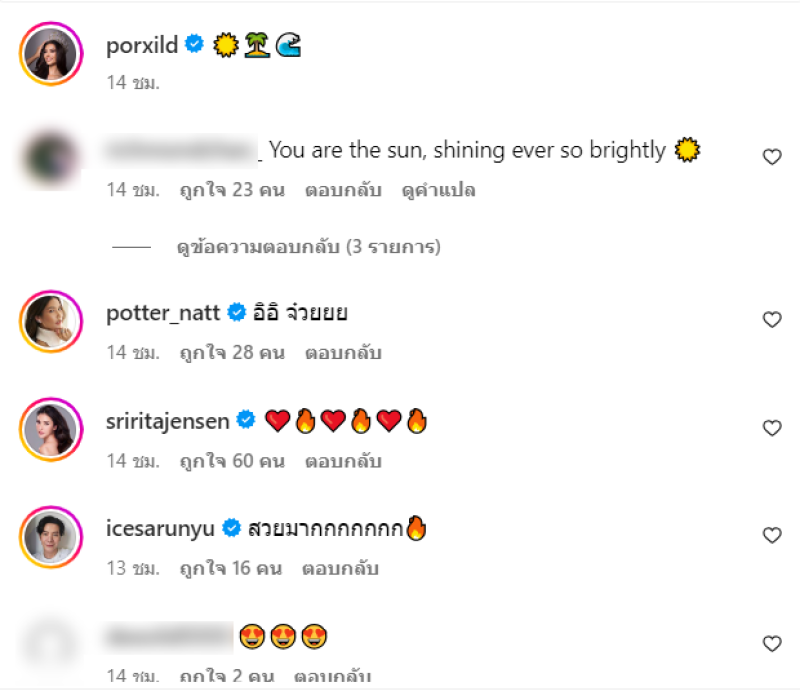Screen dimensions: 800x700
Task: Like potter_natt's comment with the heart
Action: tap(771, 320)
